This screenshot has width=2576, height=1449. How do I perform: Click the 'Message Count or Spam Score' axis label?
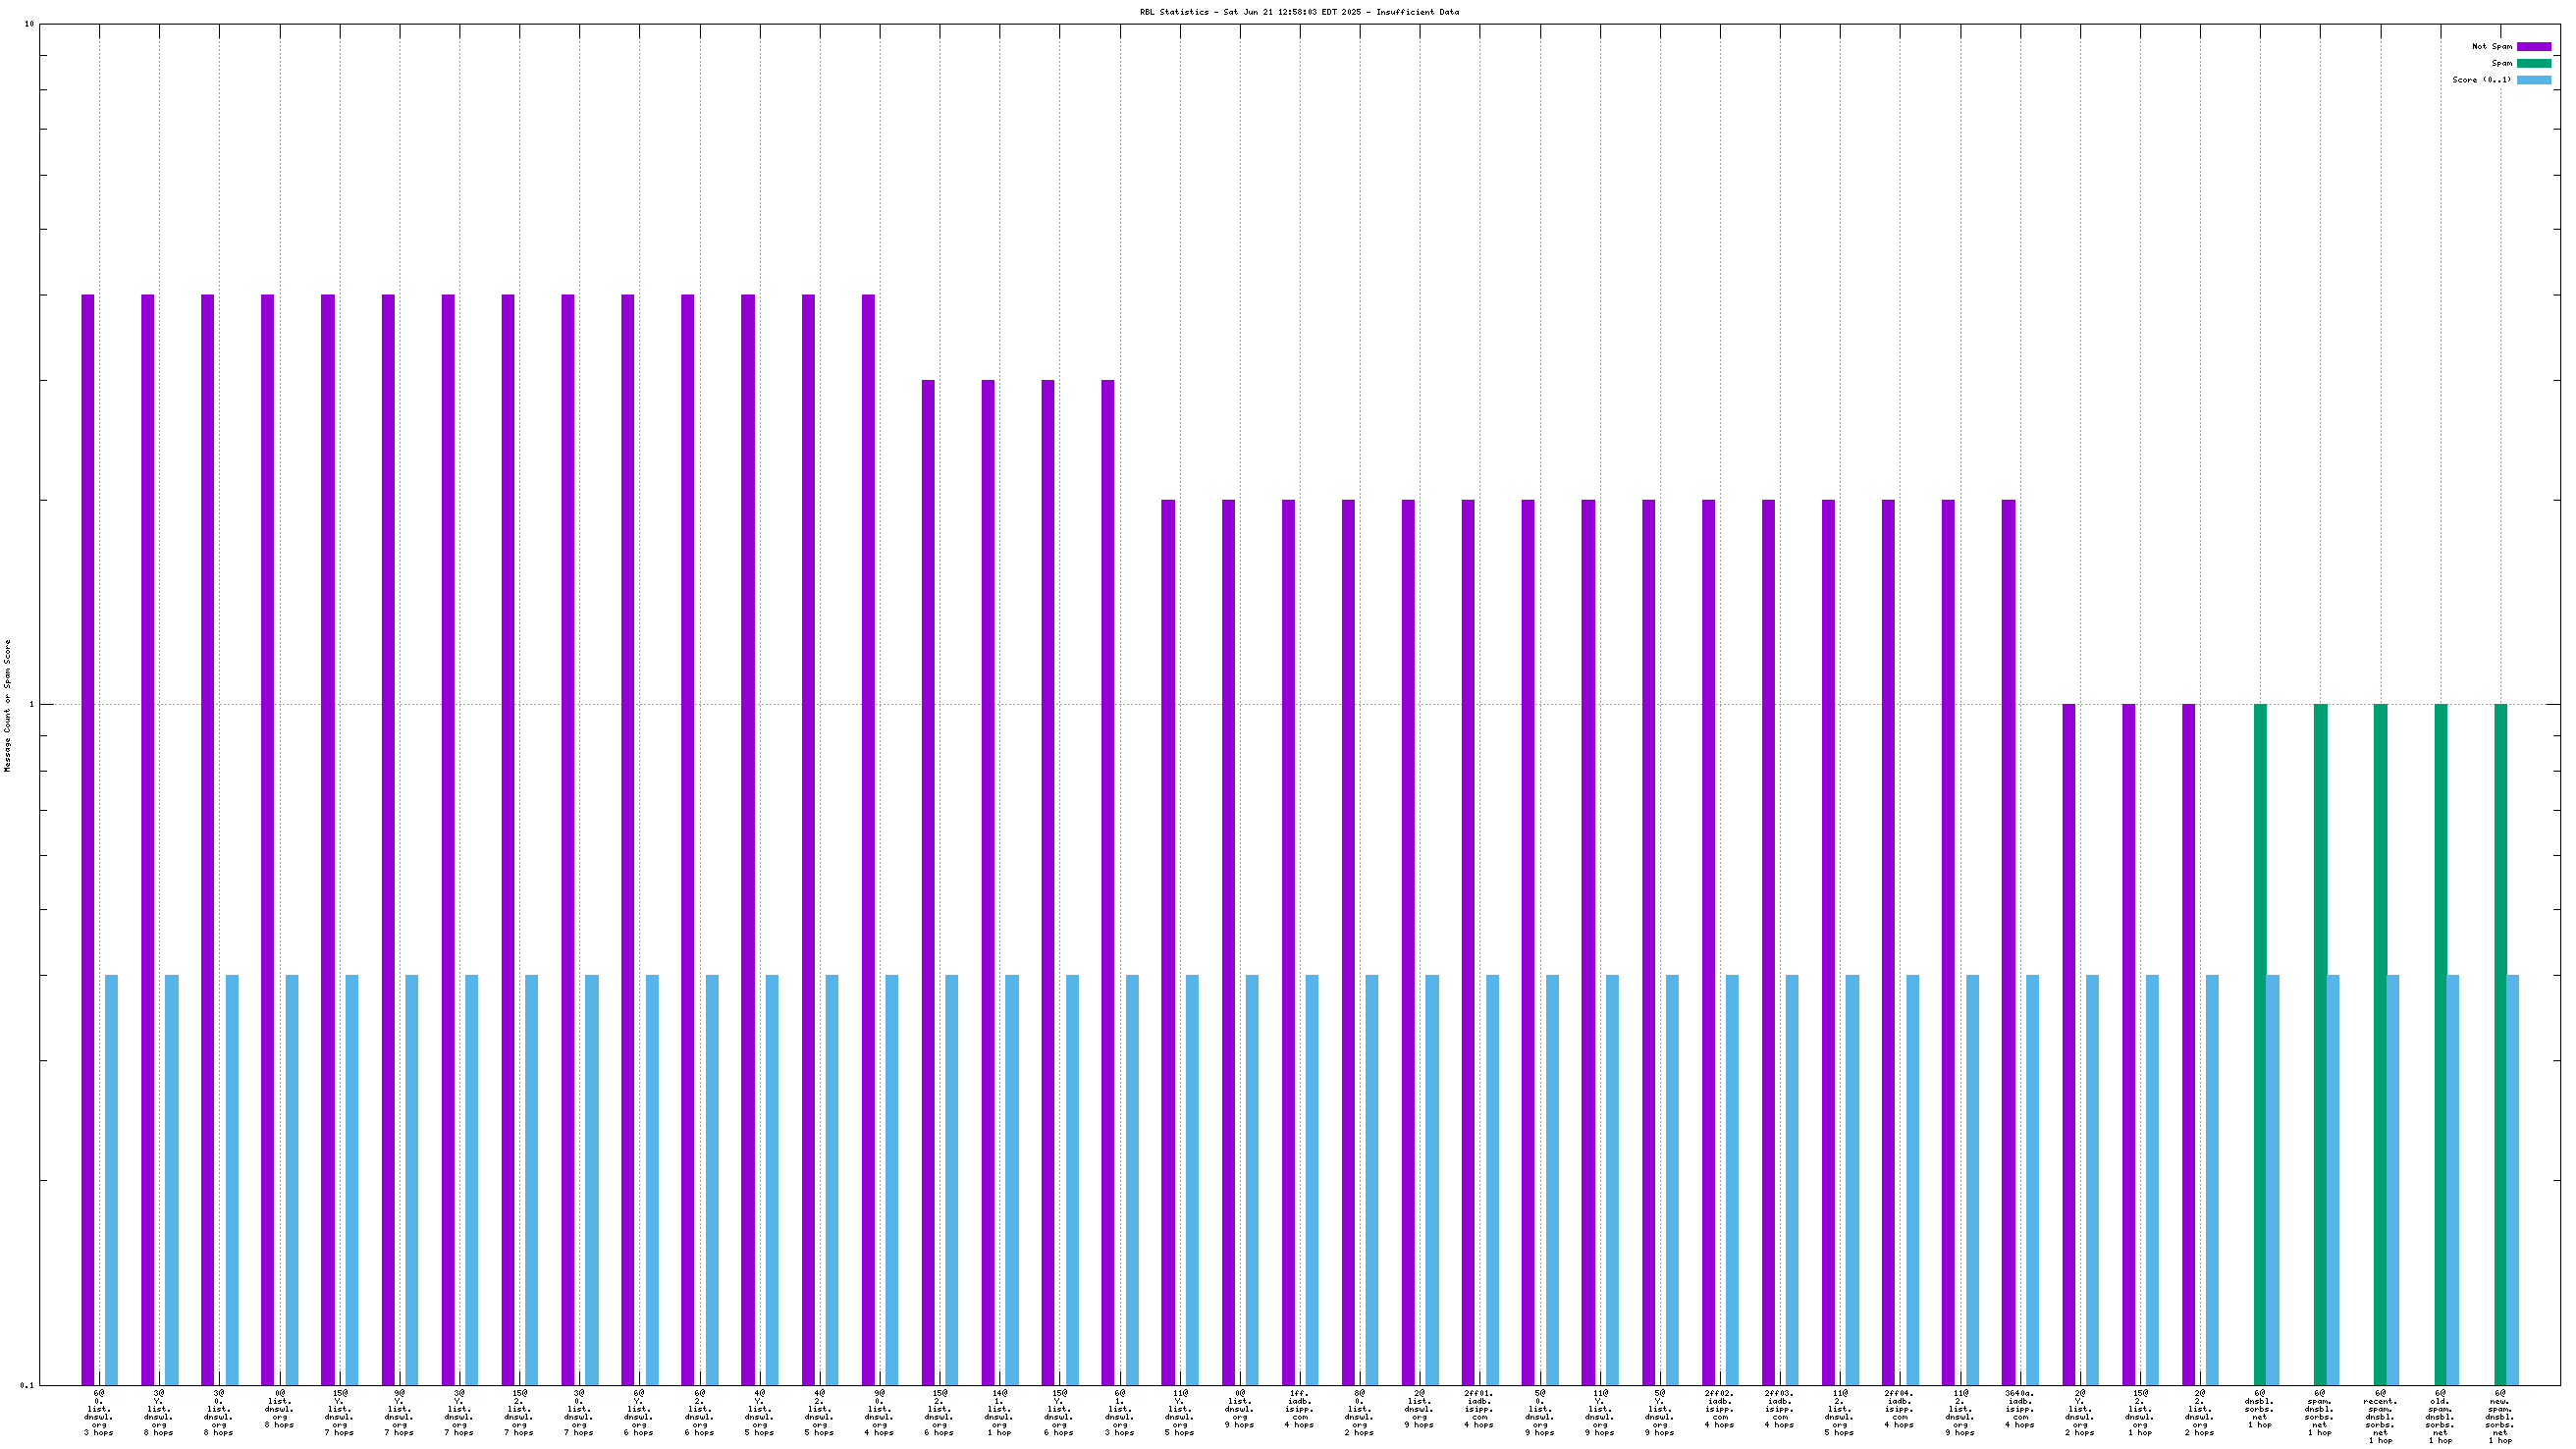(x=8, y=706)
